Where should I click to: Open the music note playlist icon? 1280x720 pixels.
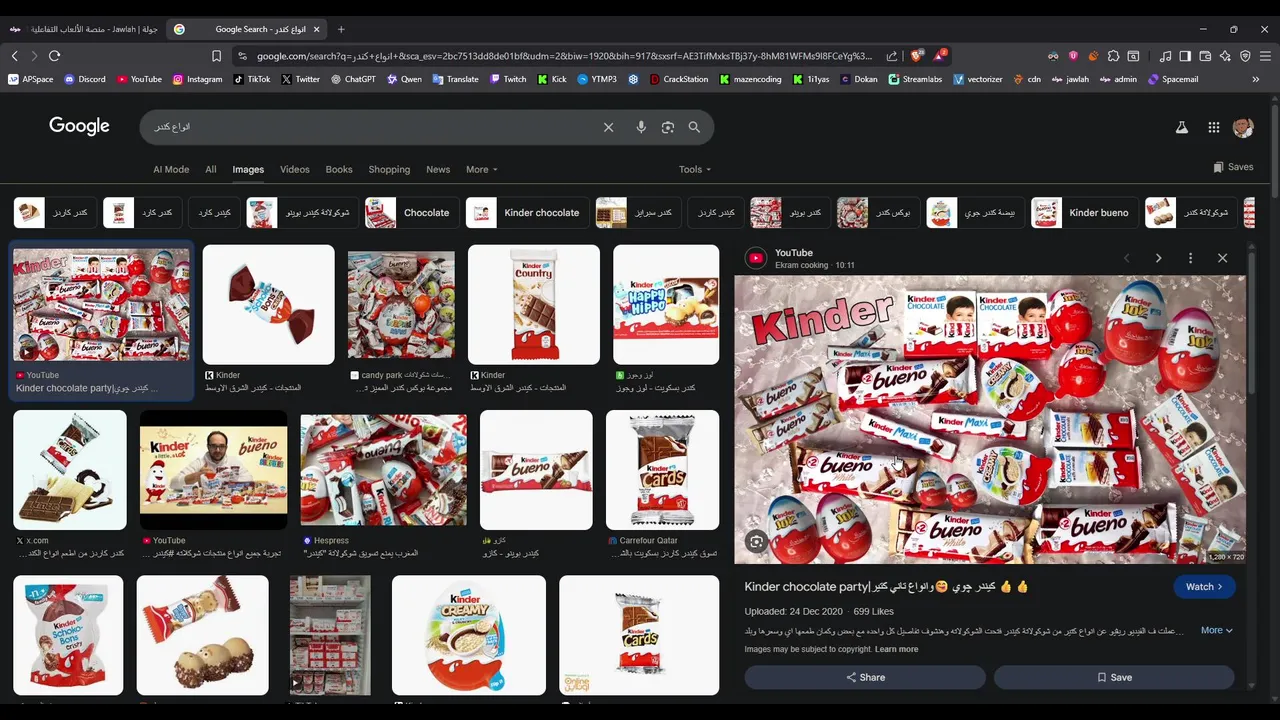click(x=1165, y=56)
